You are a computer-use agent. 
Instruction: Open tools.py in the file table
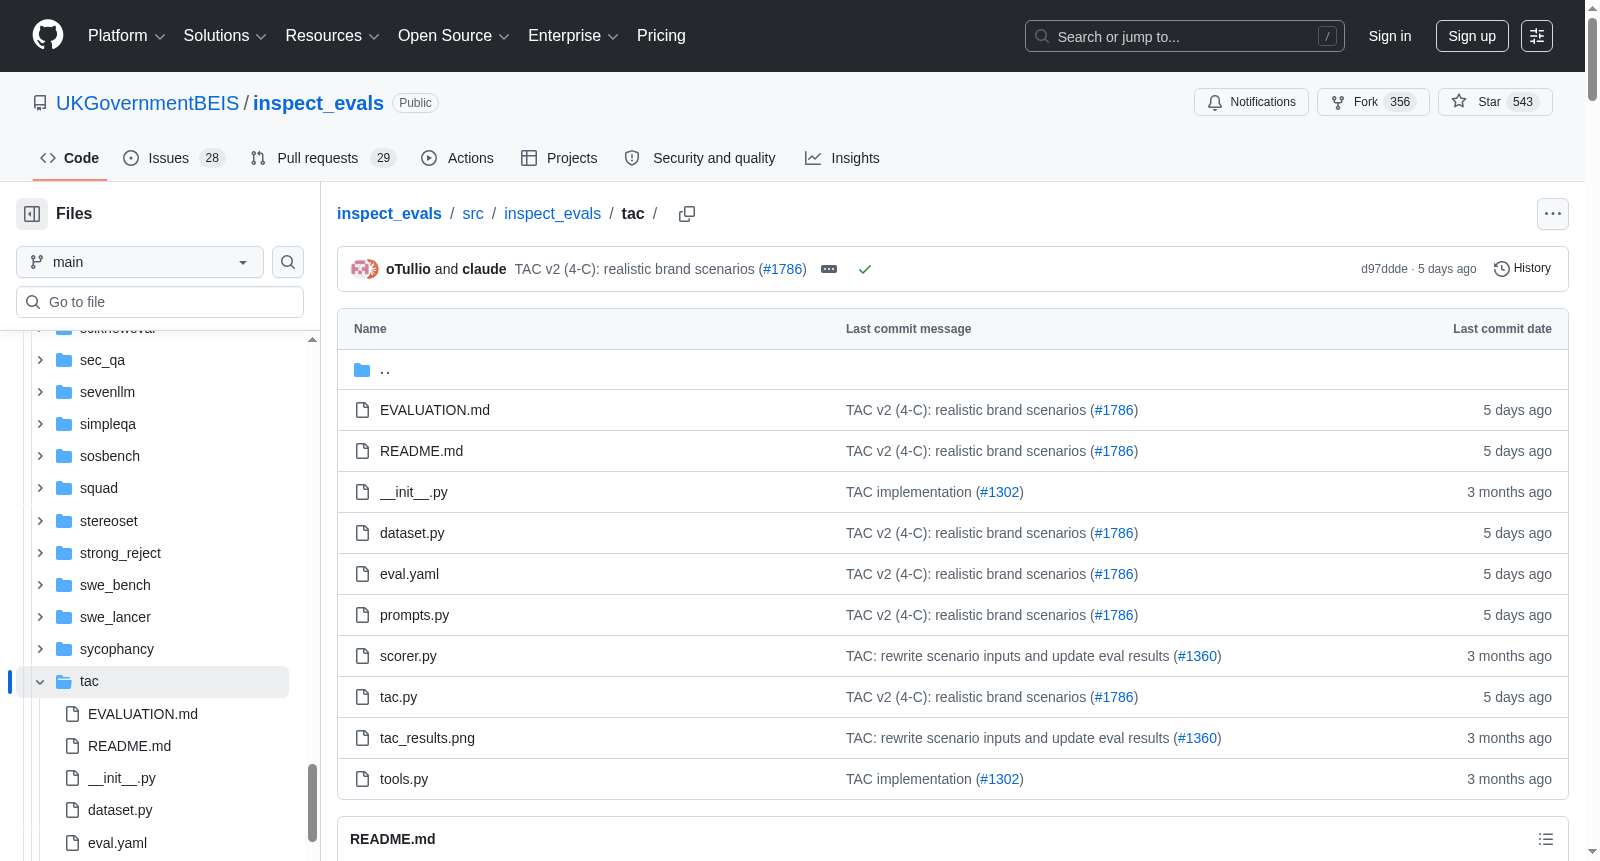[x=404, y=779]
